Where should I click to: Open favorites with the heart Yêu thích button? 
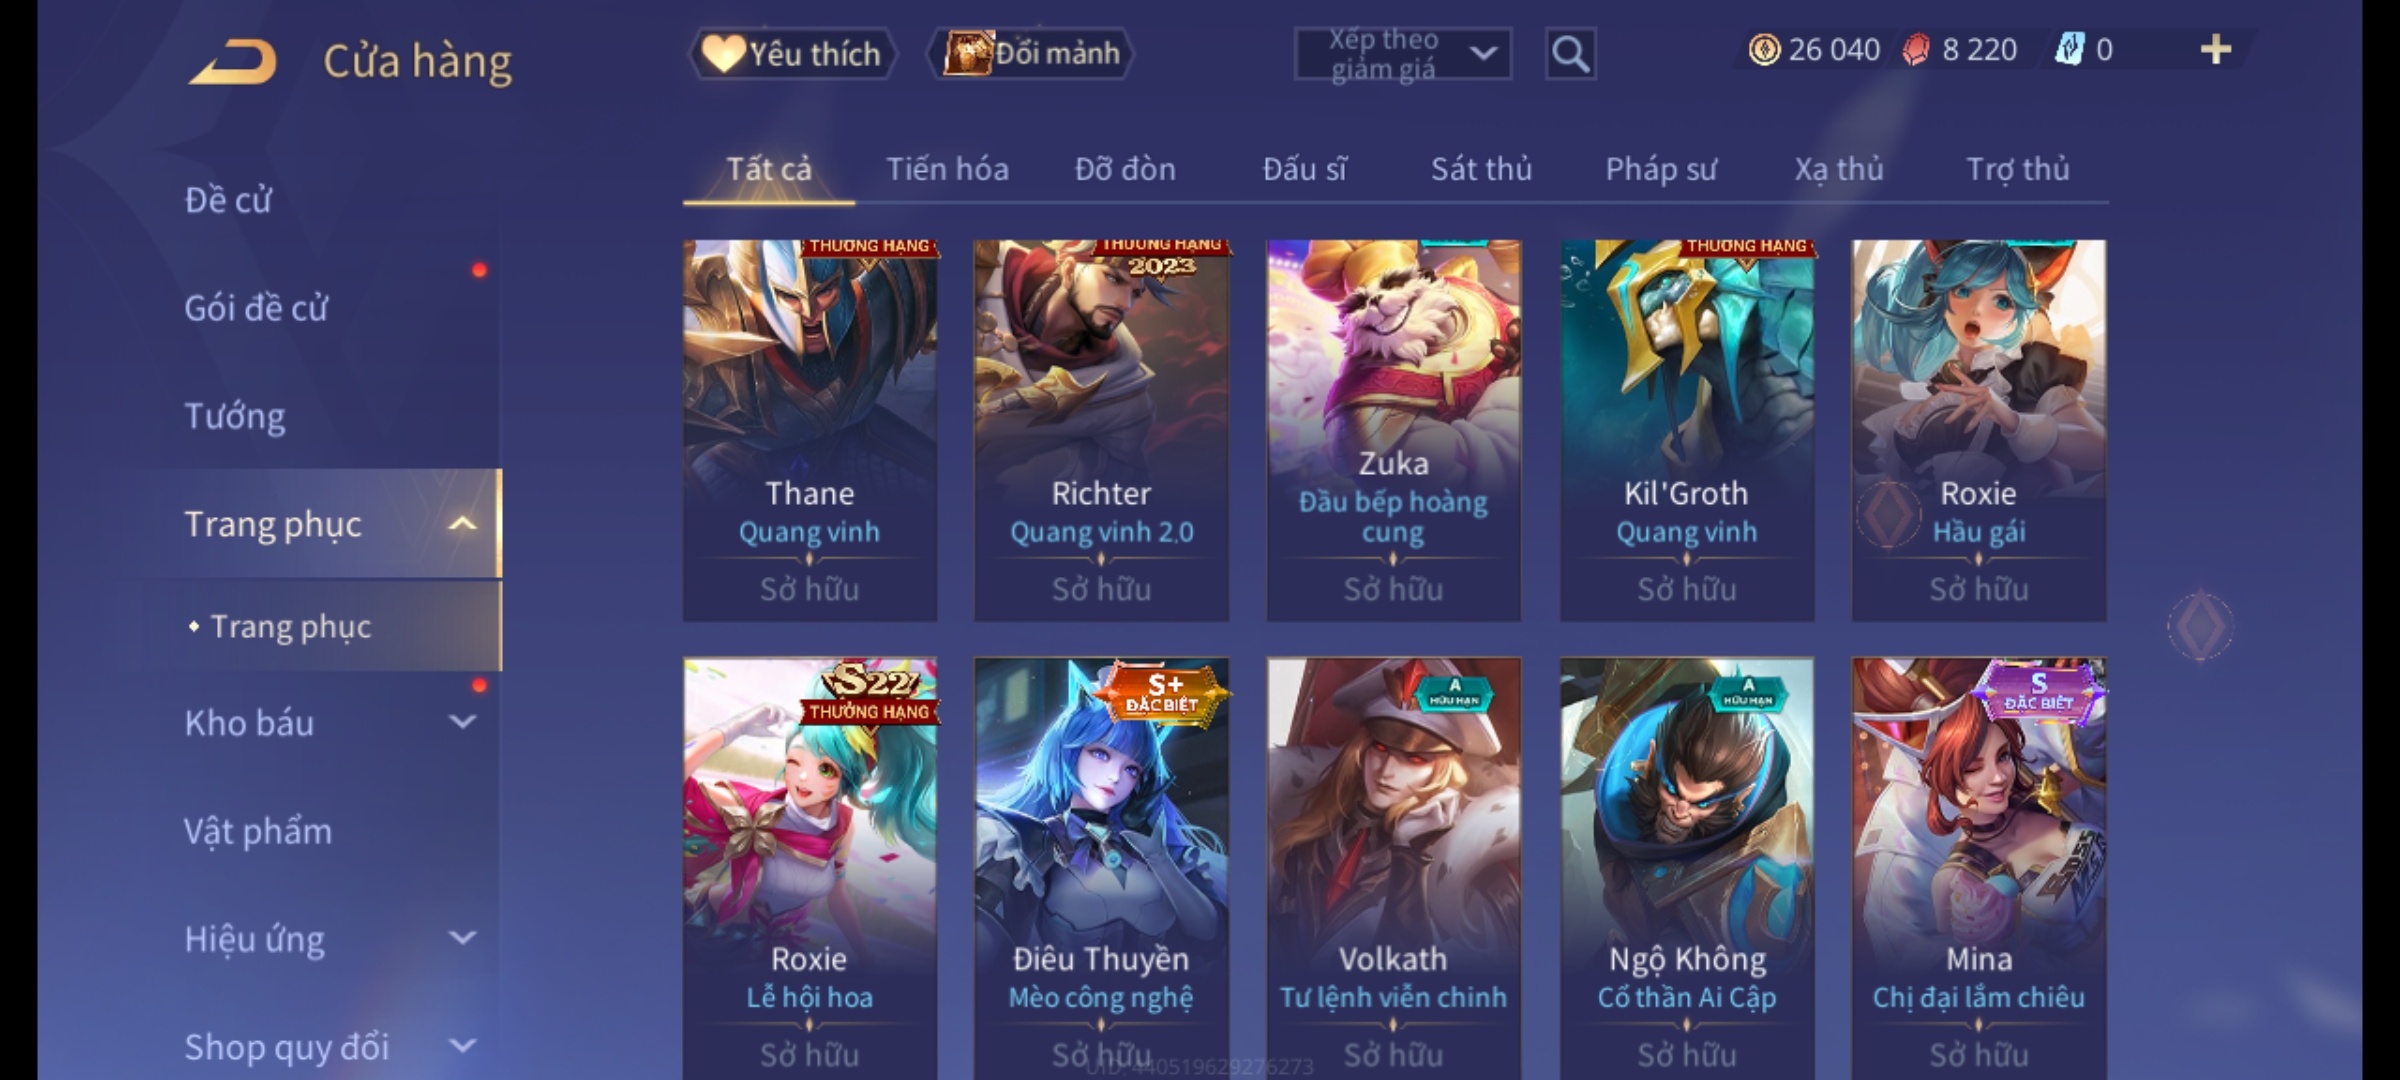(793, 53)
